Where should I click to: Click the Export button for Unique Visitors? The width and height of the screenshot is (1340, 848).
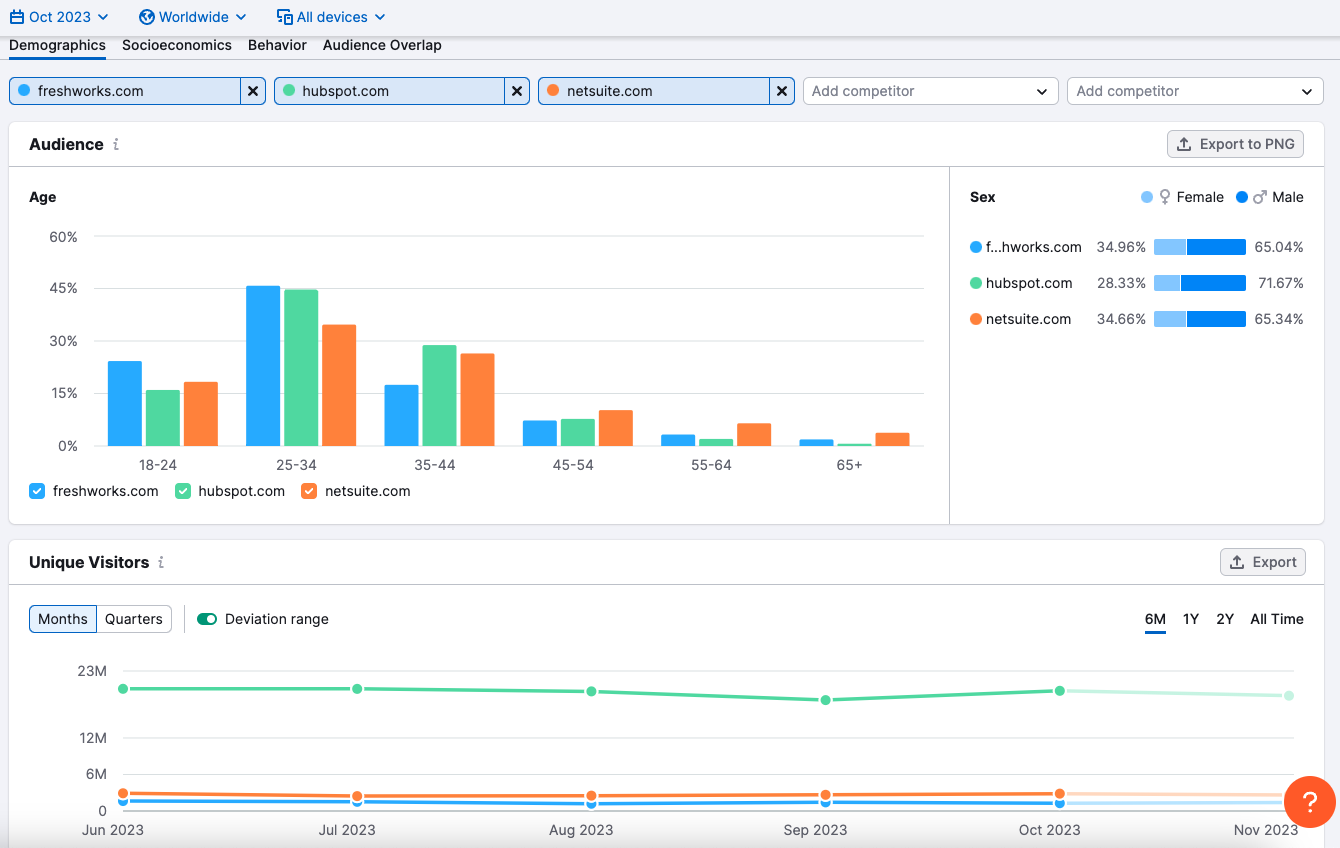(x=1263, y=562)
